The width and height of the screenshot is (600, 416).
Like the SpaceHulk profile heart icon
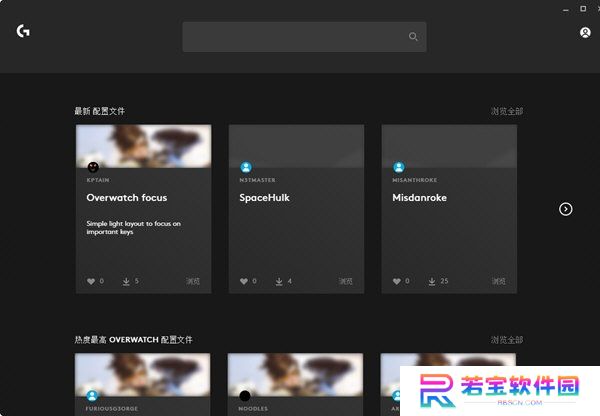244,281
